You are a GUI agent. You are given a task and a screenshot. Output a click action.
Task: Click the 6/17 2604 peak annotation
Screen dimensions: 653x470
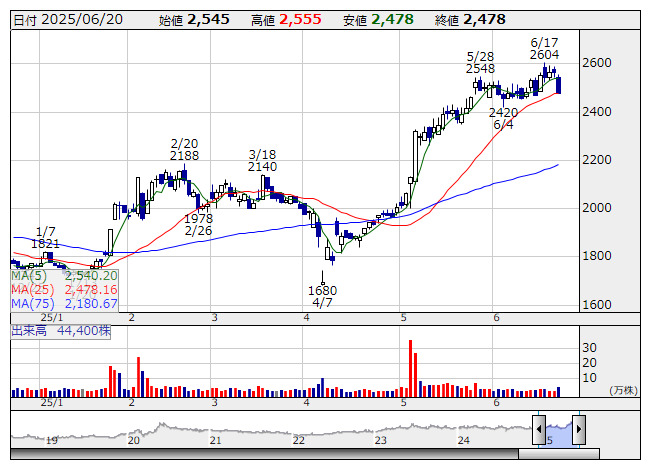pyautogui.click(x=544, y=49)
